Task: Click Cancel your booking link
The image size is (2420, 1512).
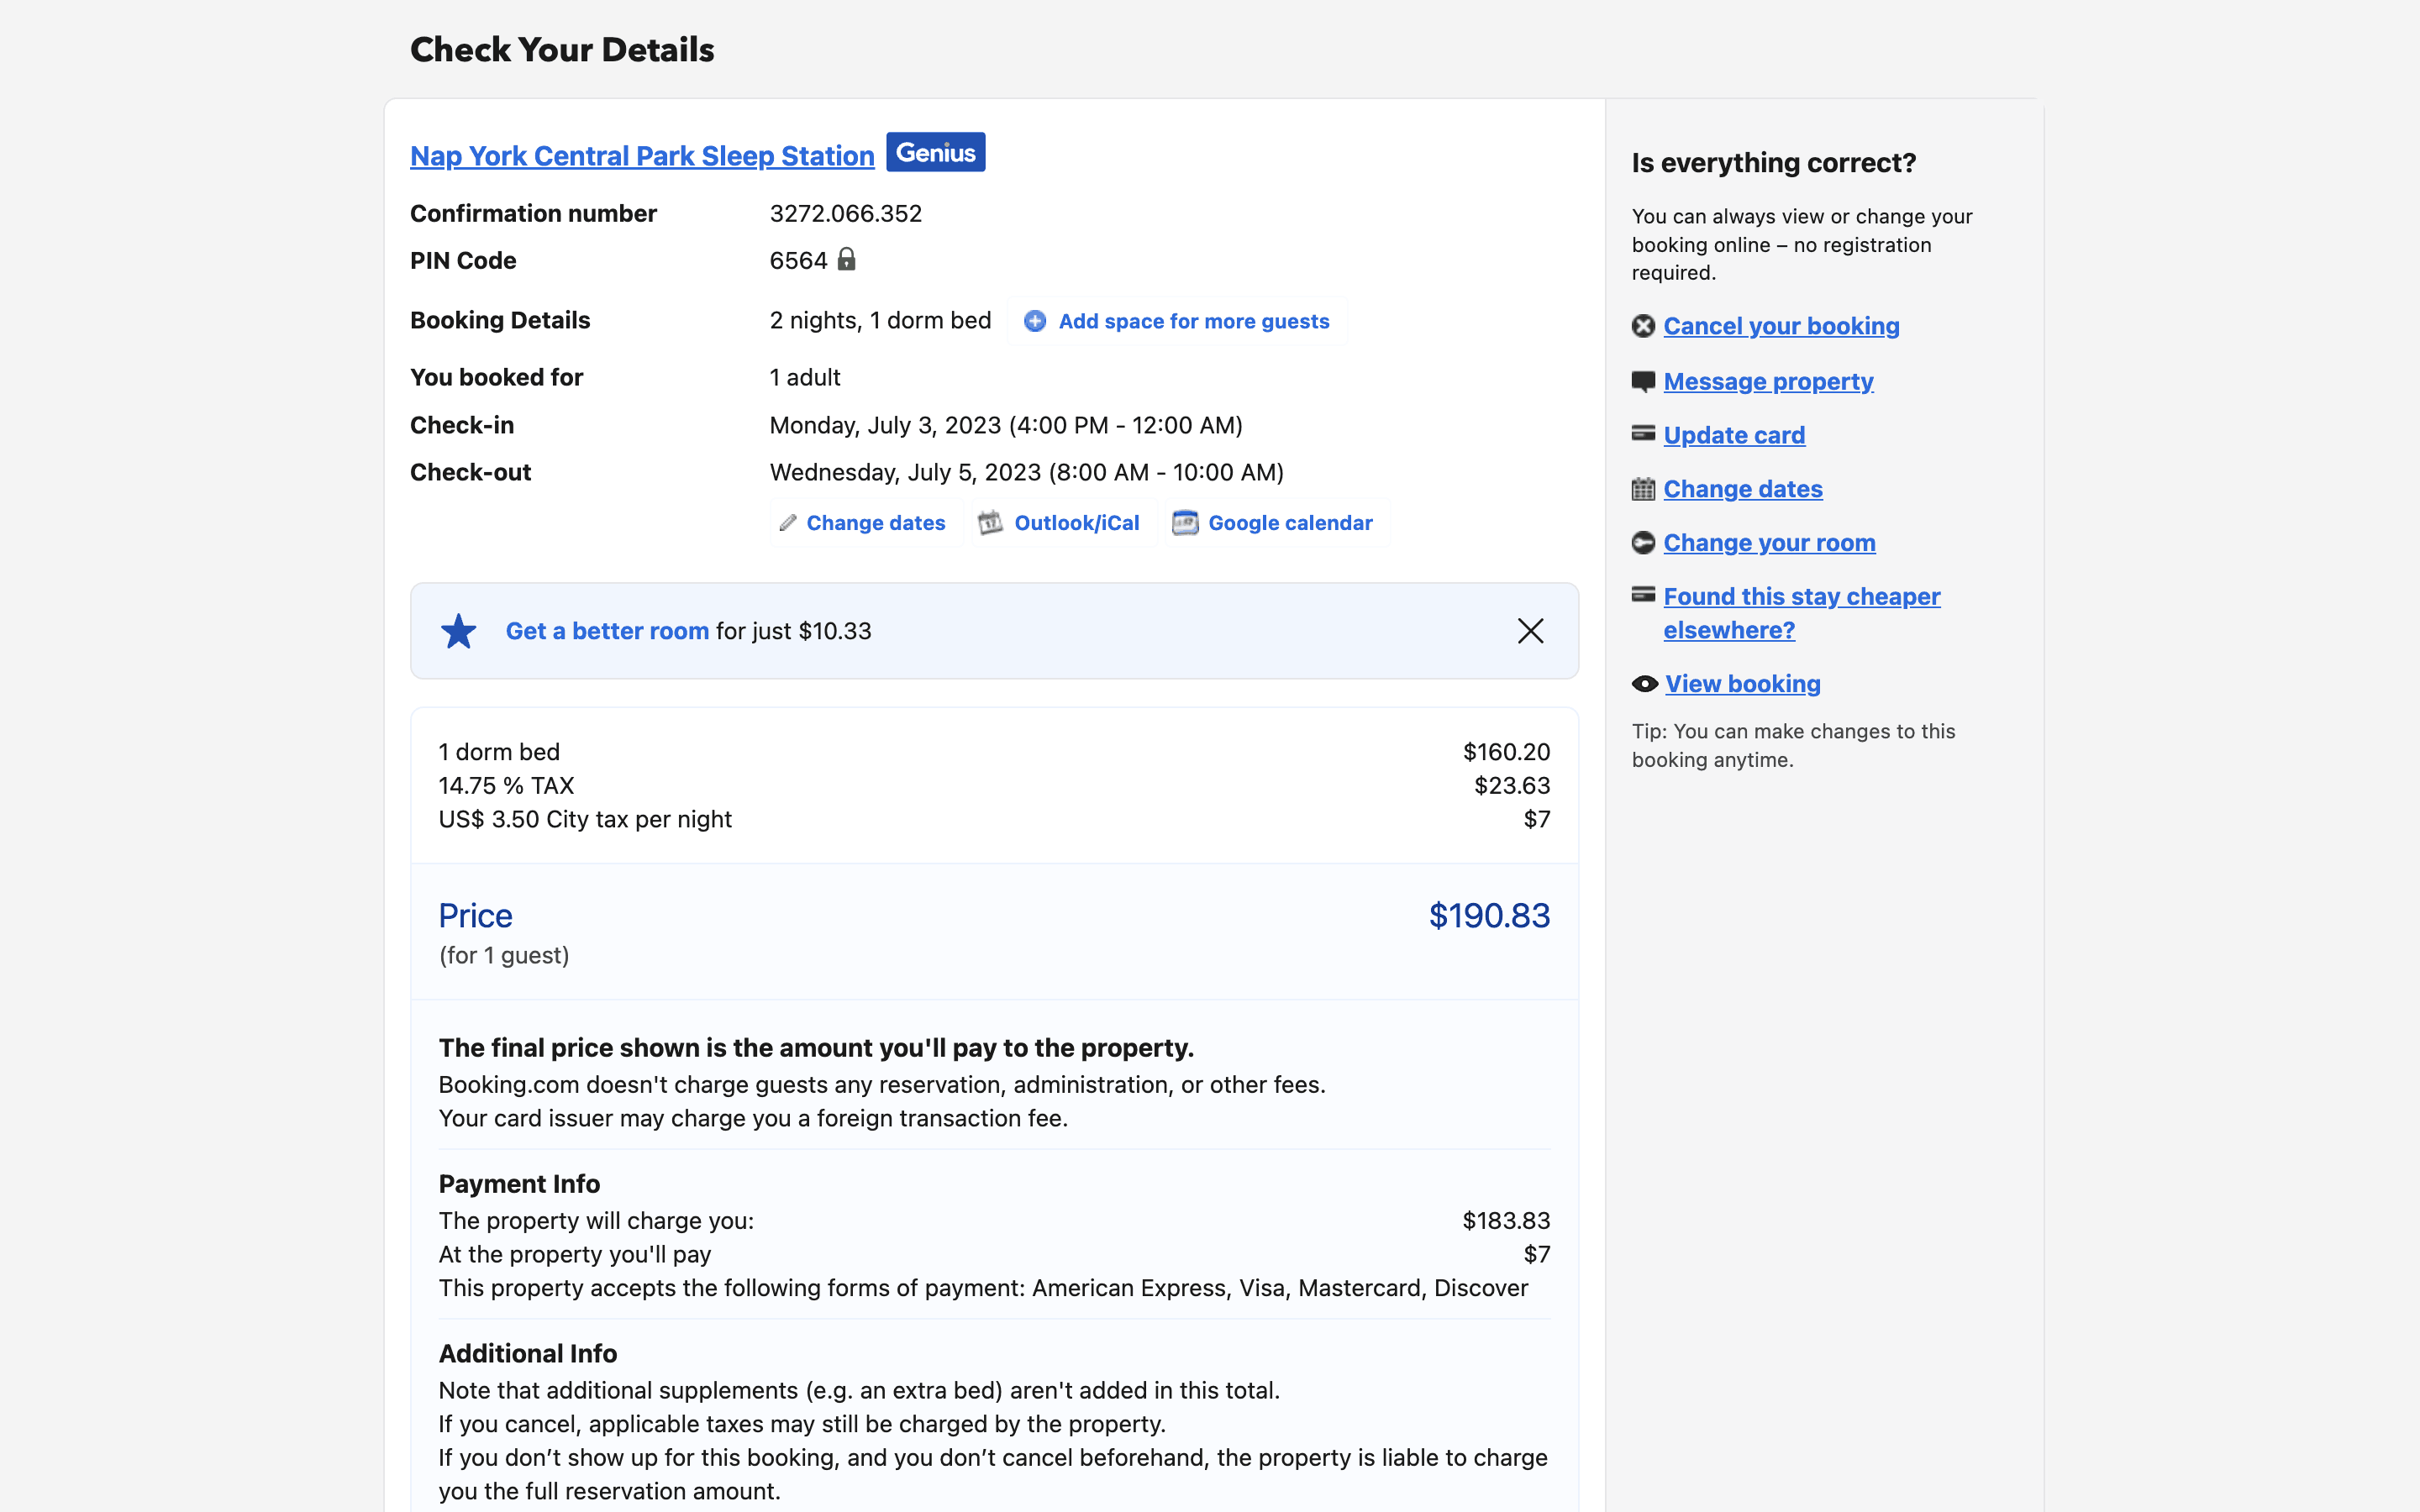Action: [1781, 326]
